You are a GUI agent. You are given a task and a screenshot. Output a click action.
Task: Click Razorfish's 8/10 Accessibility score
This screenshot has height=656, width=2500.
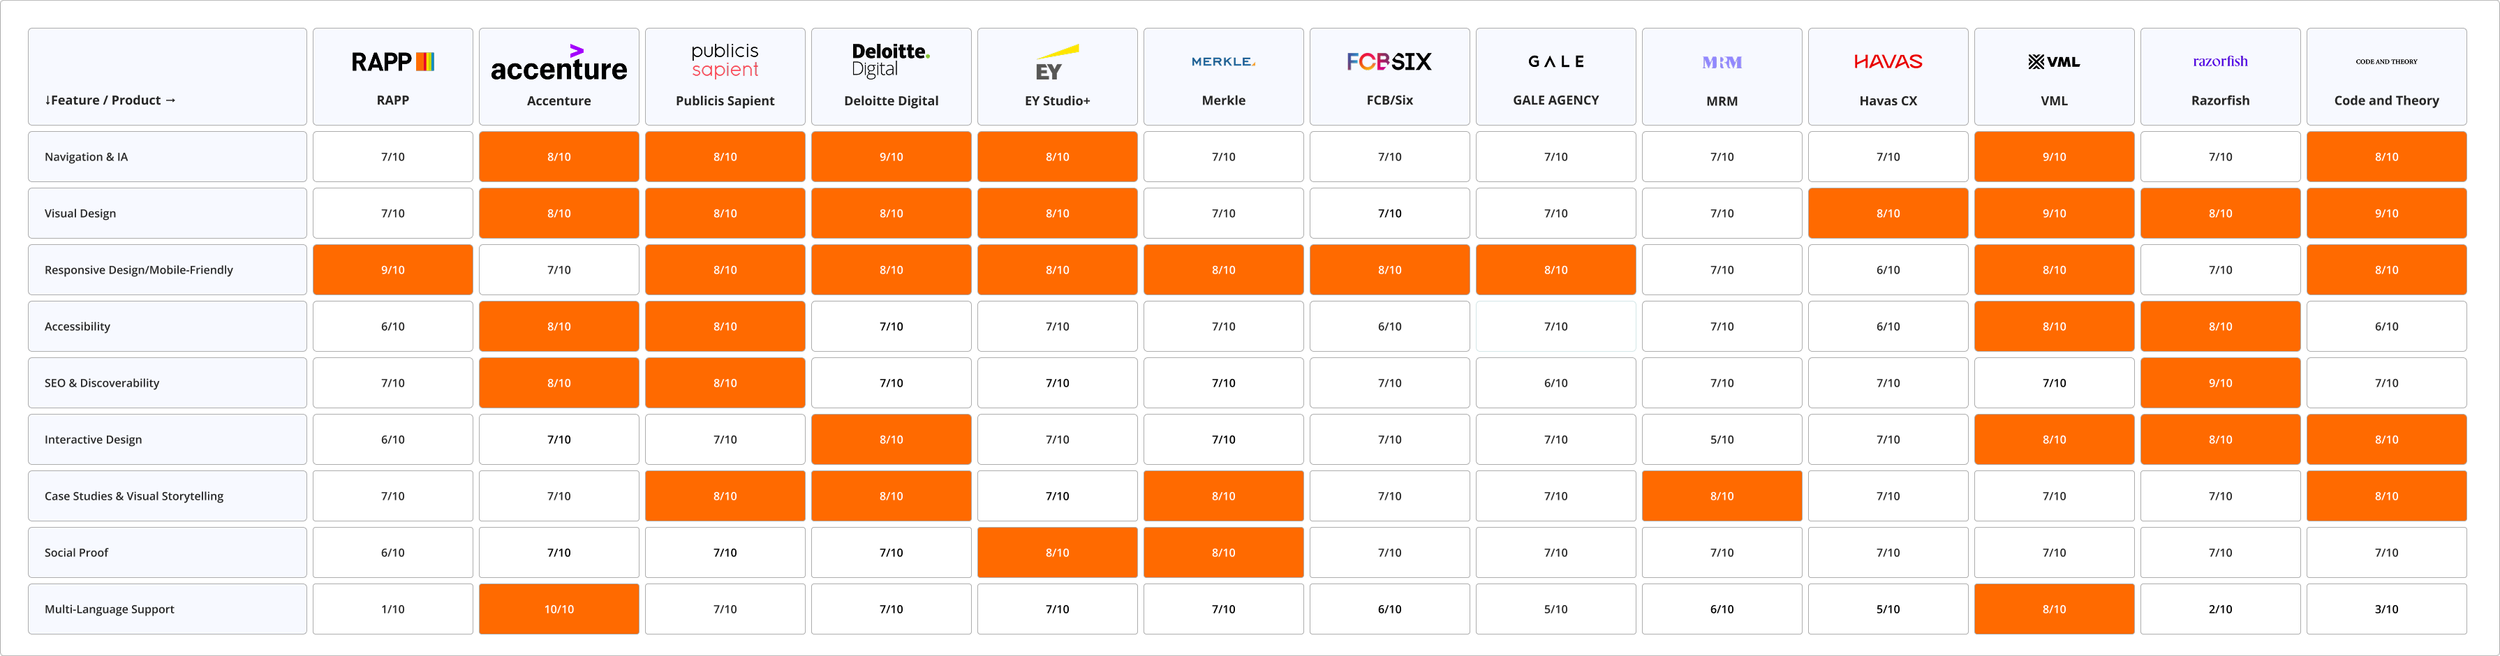[2220, 326]
